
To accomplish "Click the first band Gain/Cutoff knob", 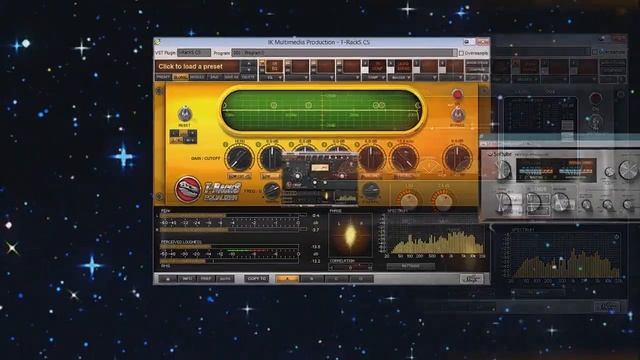I will coord(240,158).
